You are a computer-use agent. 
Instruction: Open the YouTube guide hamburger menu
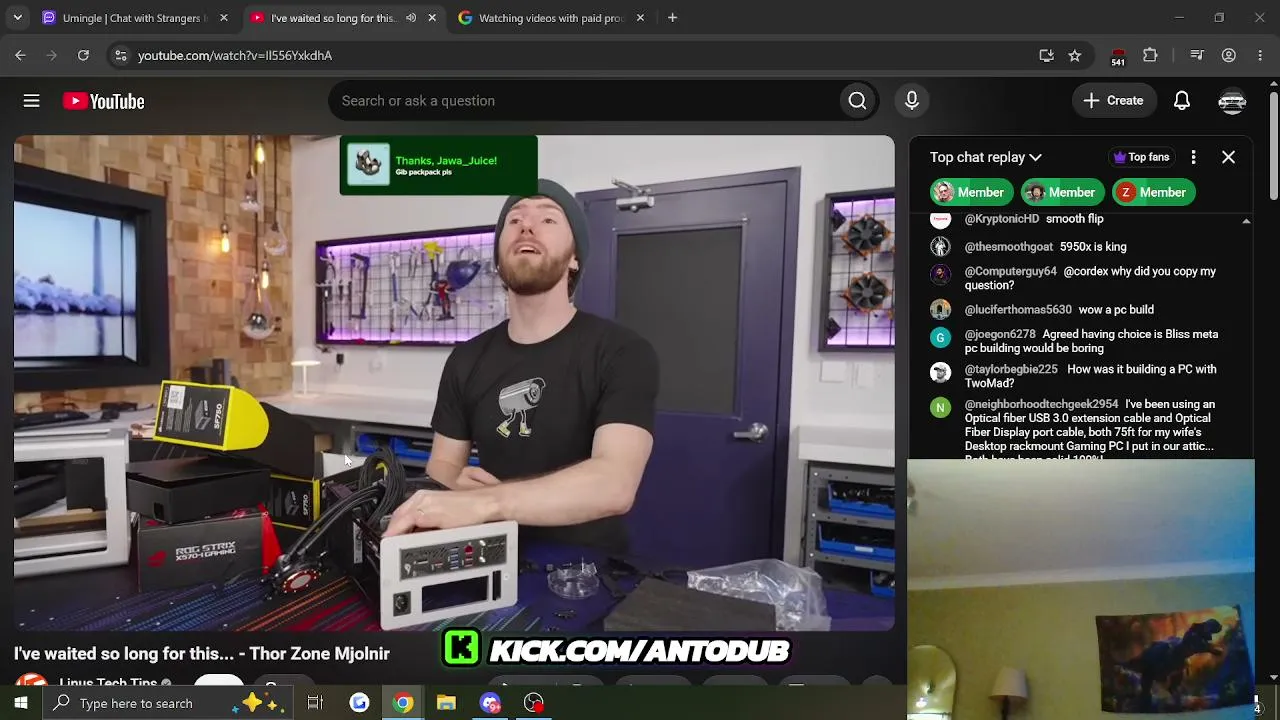(32, 101)
